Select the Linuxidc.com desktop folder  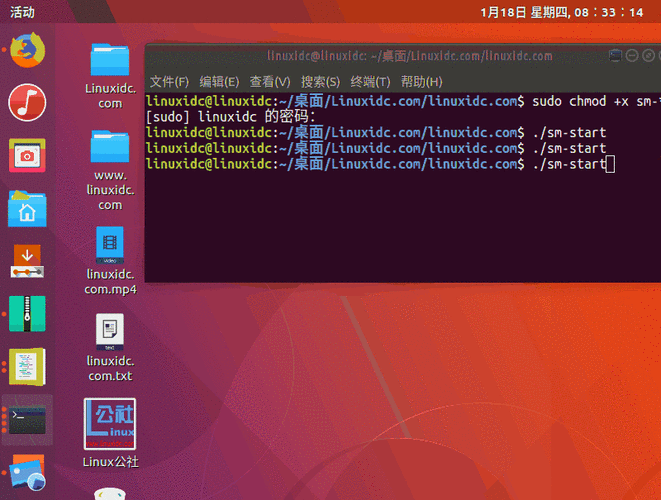point(110,76)
